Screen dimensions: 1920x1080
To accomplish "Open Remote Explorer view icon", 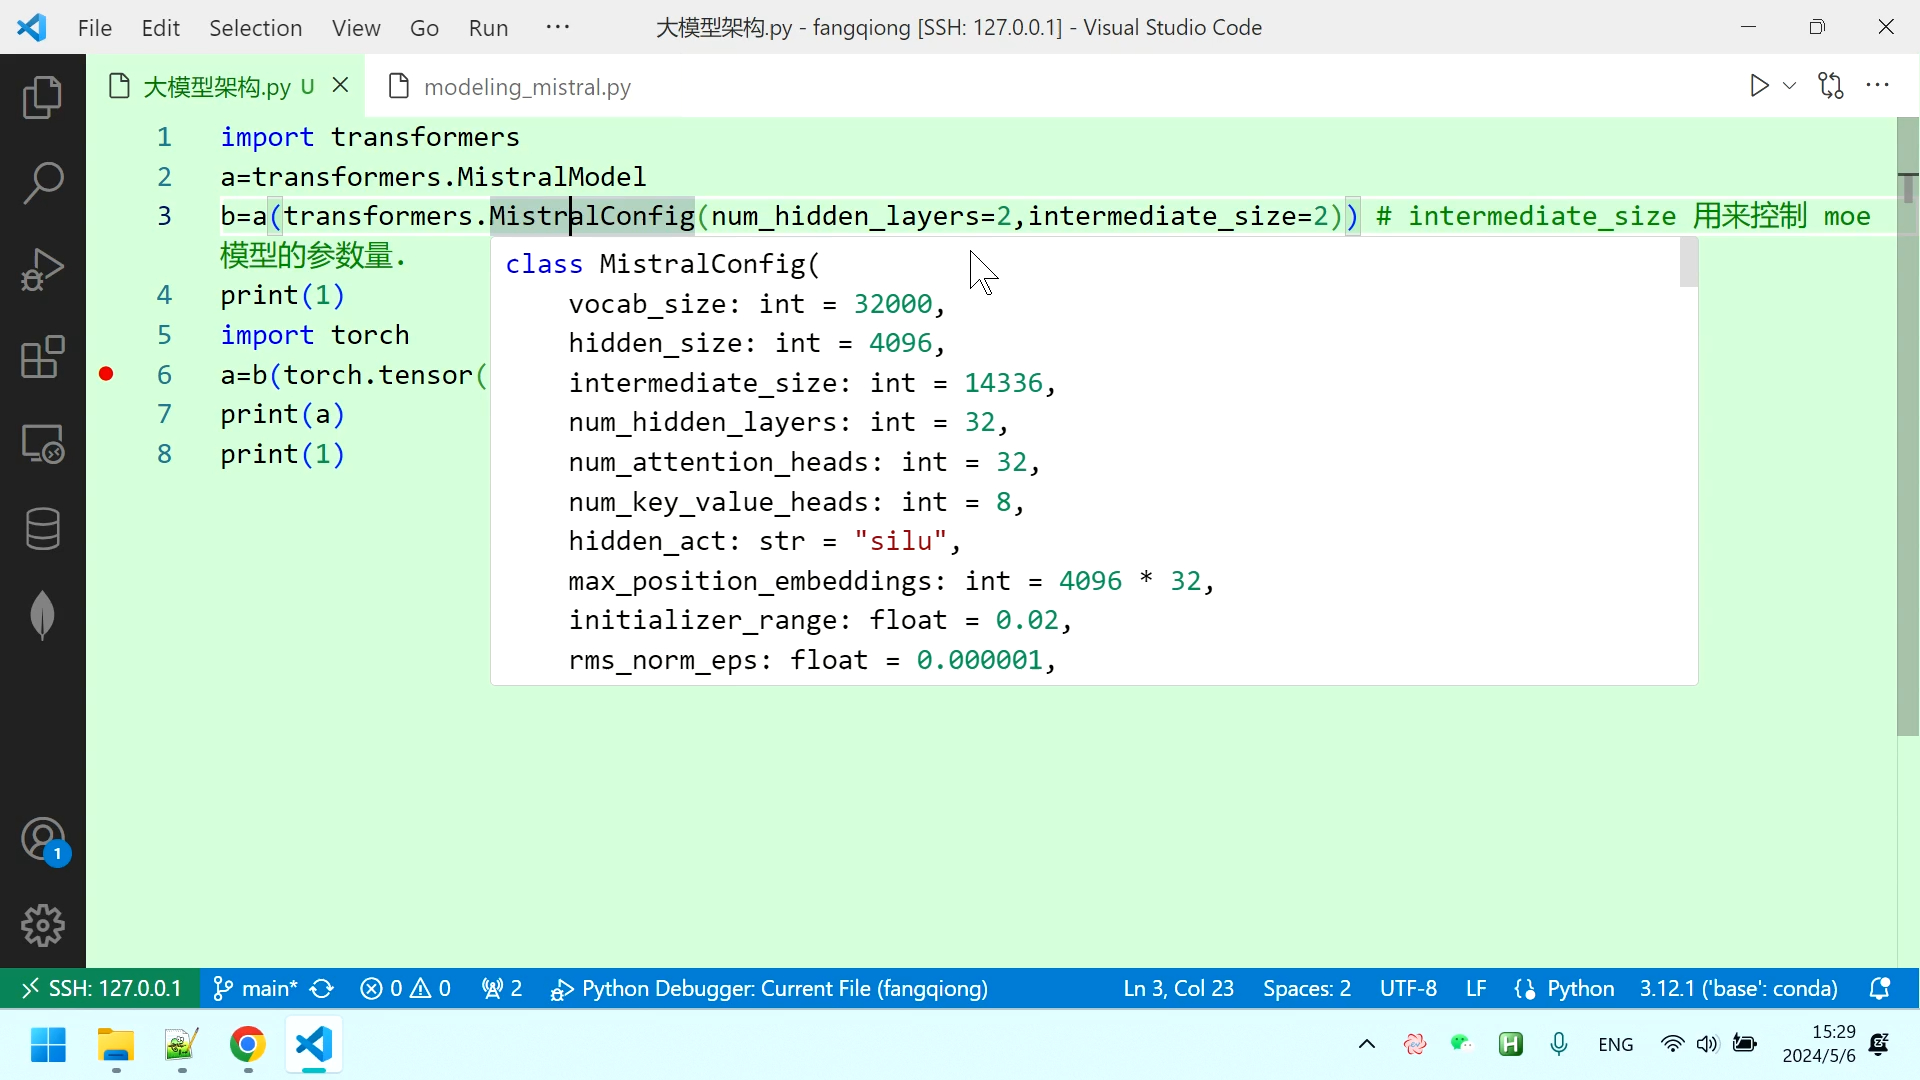I will point(42,443).
